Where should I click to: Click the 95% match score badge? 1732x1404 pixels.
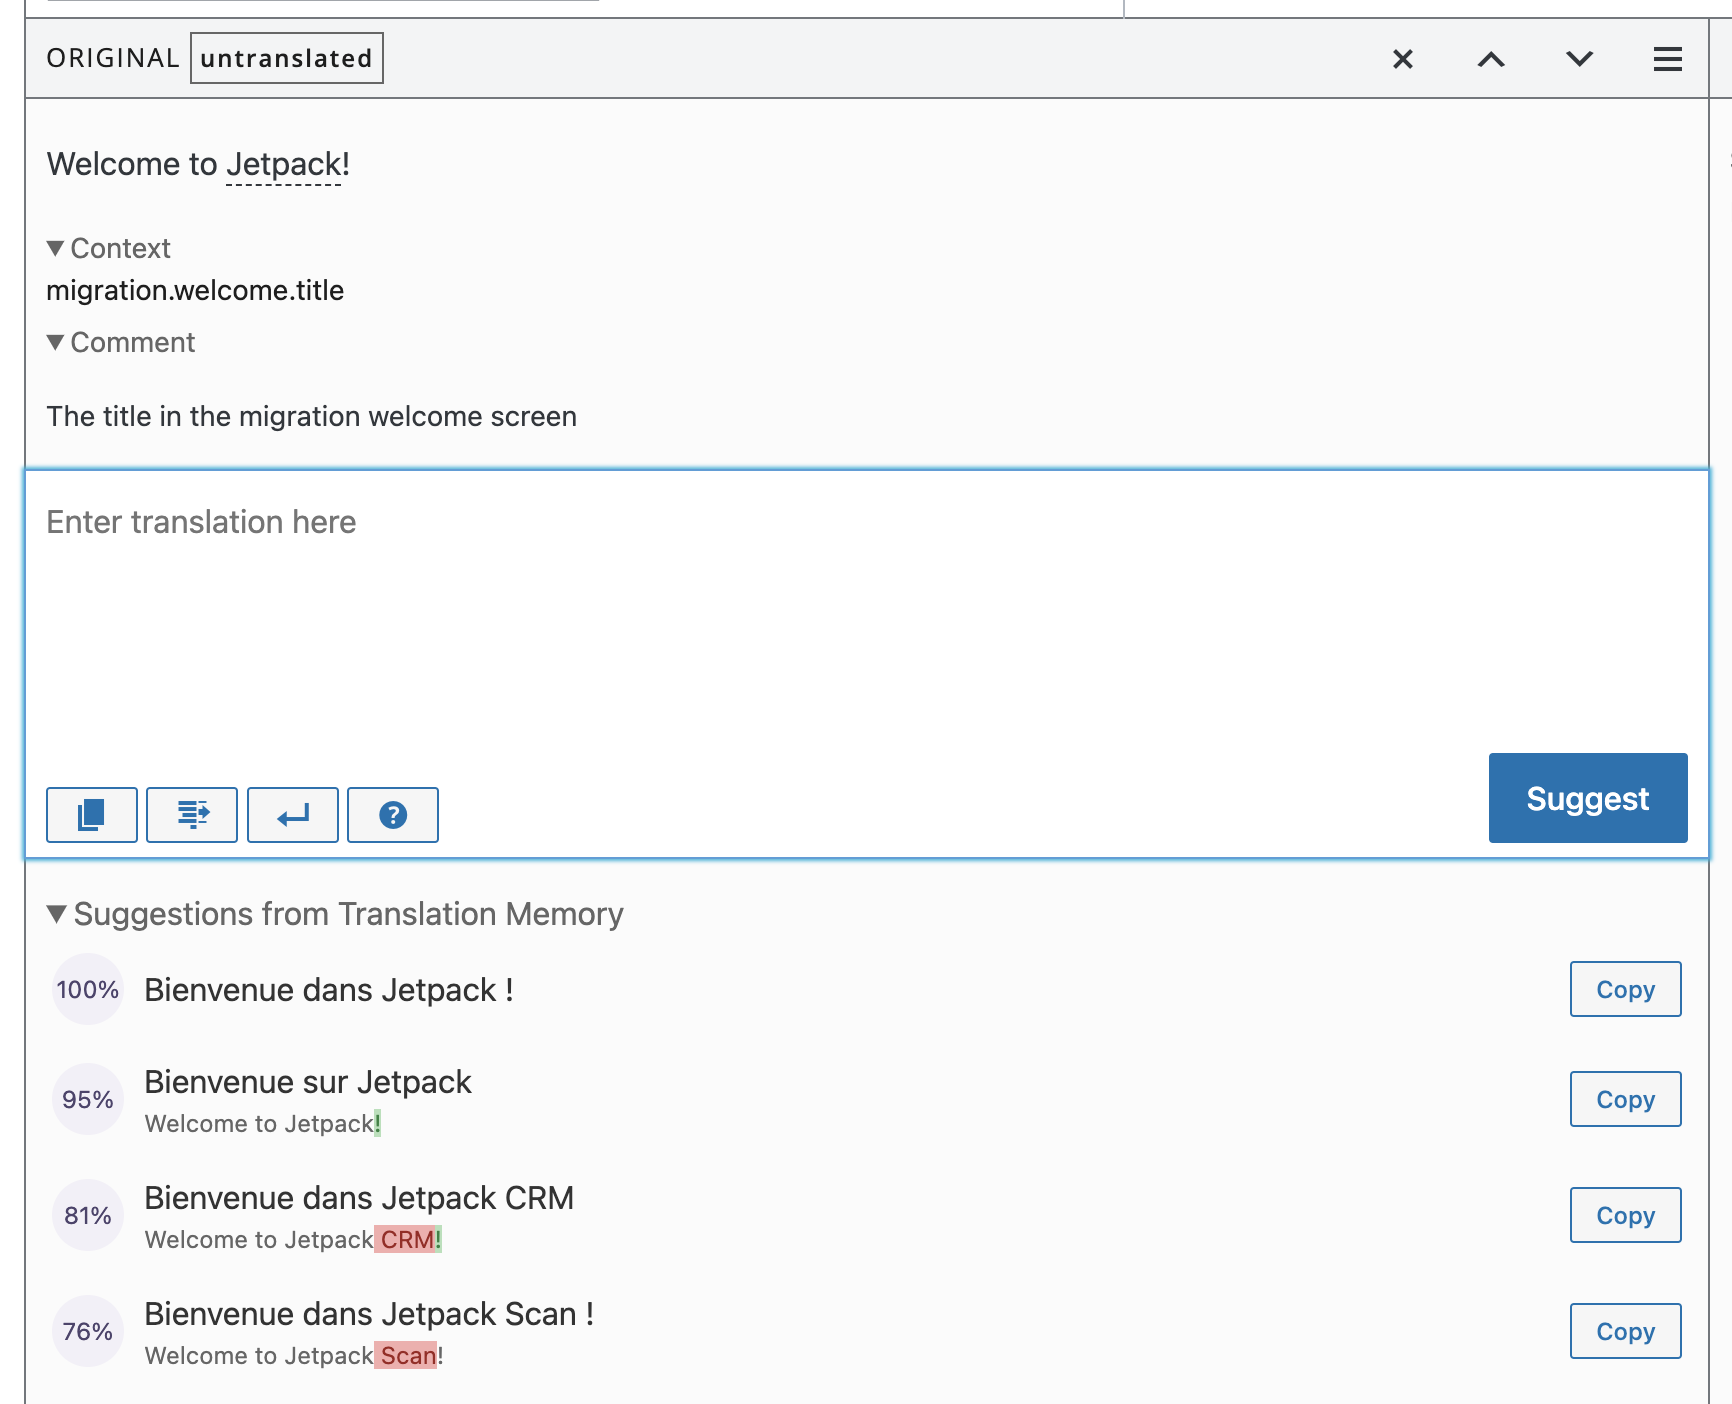pyautogui.click(x=88, y=1099)
